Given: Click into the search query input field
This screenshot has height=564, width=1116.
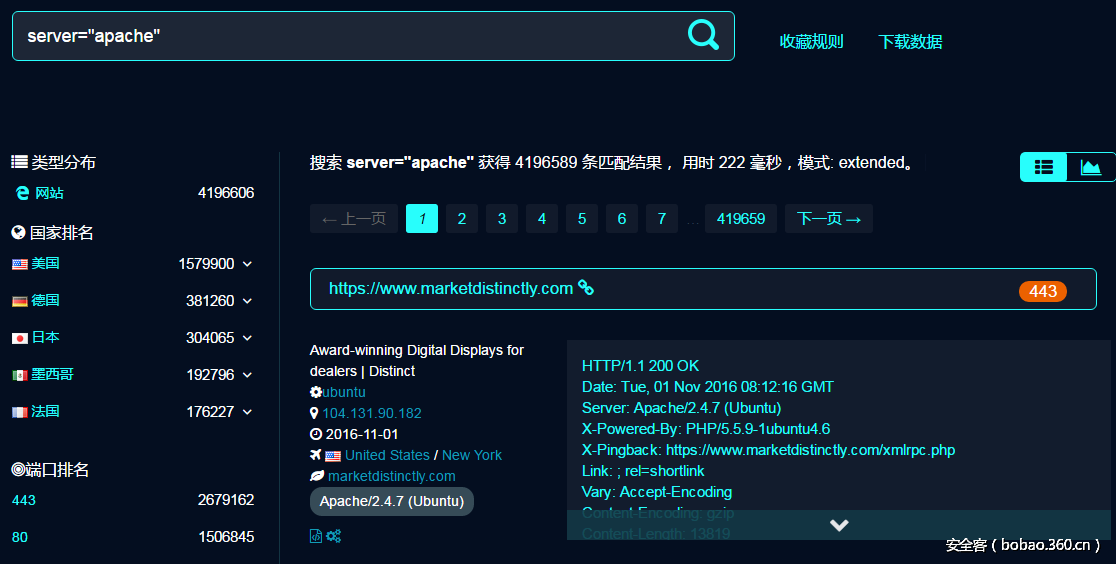Looking at the screenshot, I should tap(340, 36).
